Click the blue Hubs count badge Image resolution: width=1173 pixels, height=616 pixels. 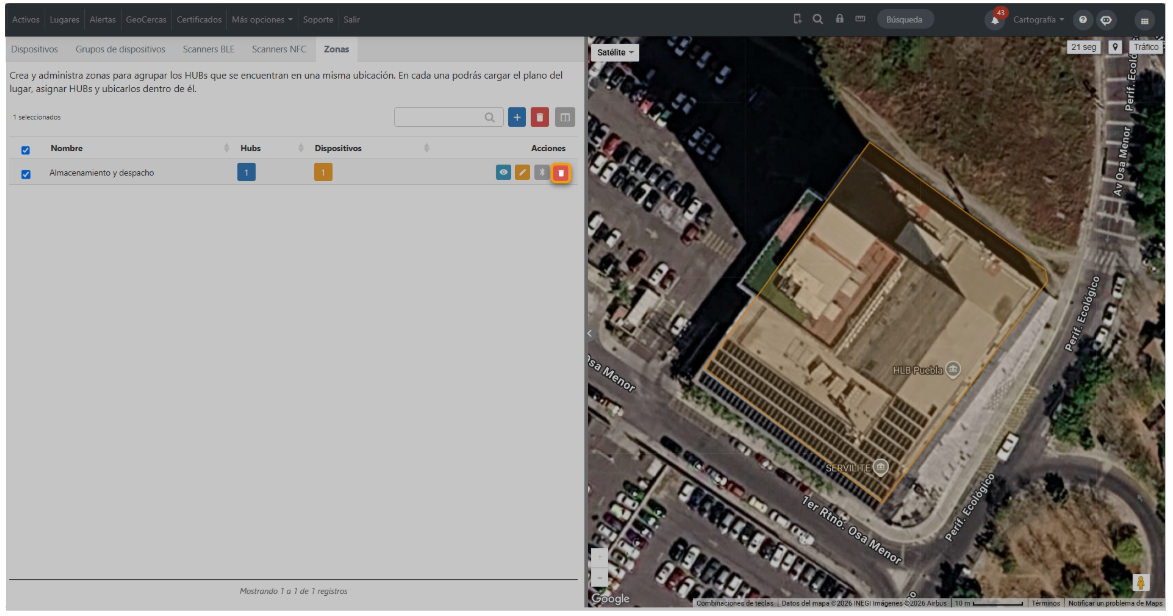tap(246, 173)
